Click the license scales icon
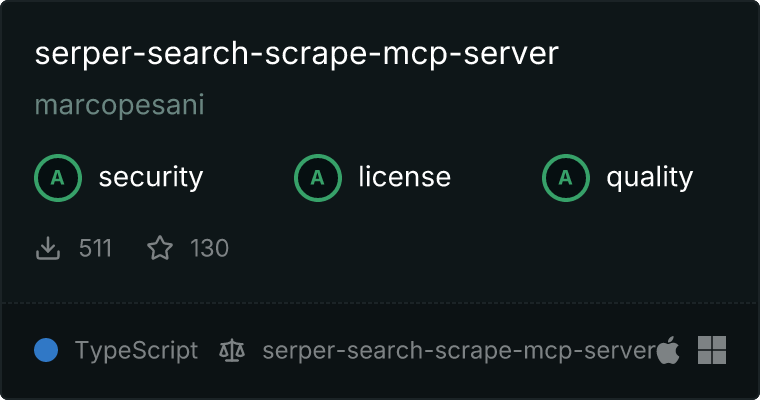This screenshot has width=760, height=400. (232, 350)
